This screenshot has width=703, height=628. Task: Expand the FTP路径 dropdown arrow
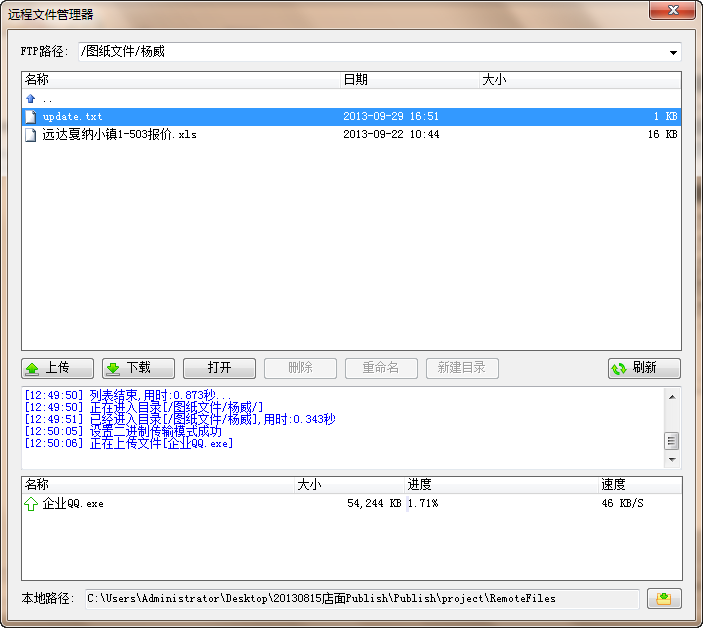pyautogui.click(x=673, y=52)
